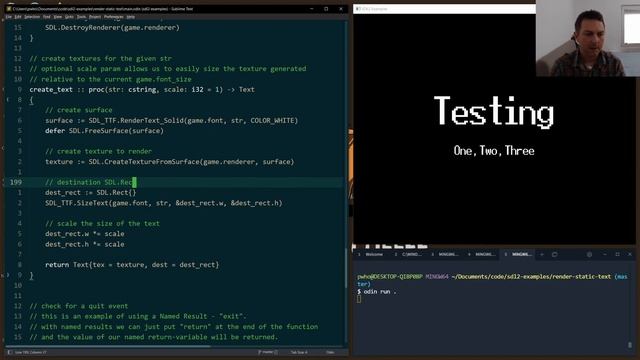Screen dimensions: 640x360
Task: Toggle the side bar icon in status bar
Action: (9, 352)
